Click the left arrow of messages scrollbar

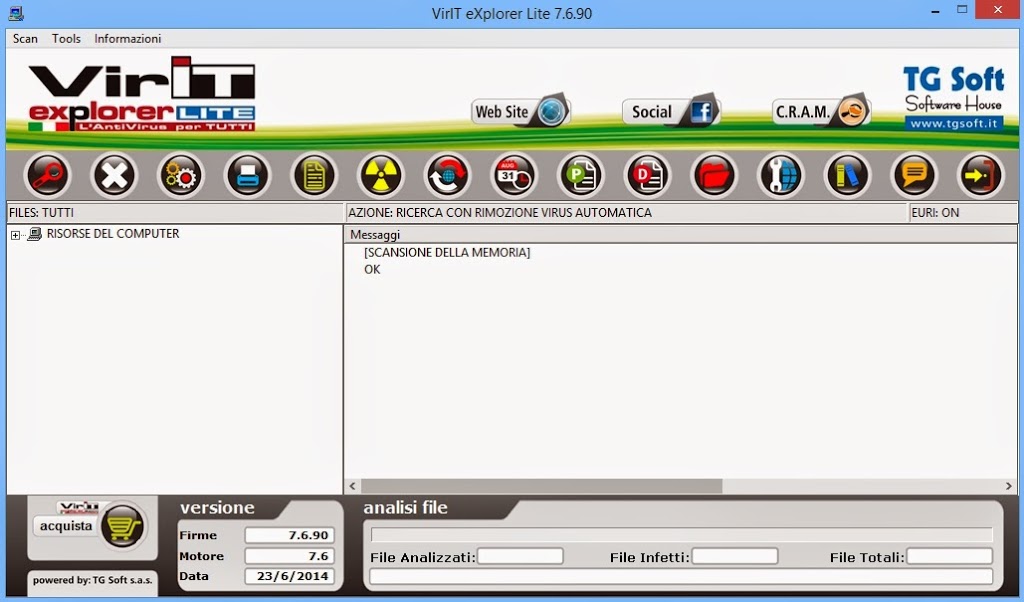[x=353, y=486]
